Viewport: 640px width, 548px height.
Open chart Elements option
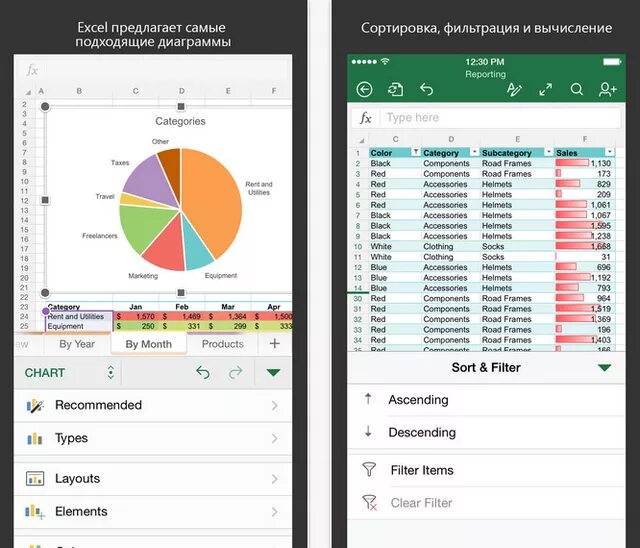153,512
